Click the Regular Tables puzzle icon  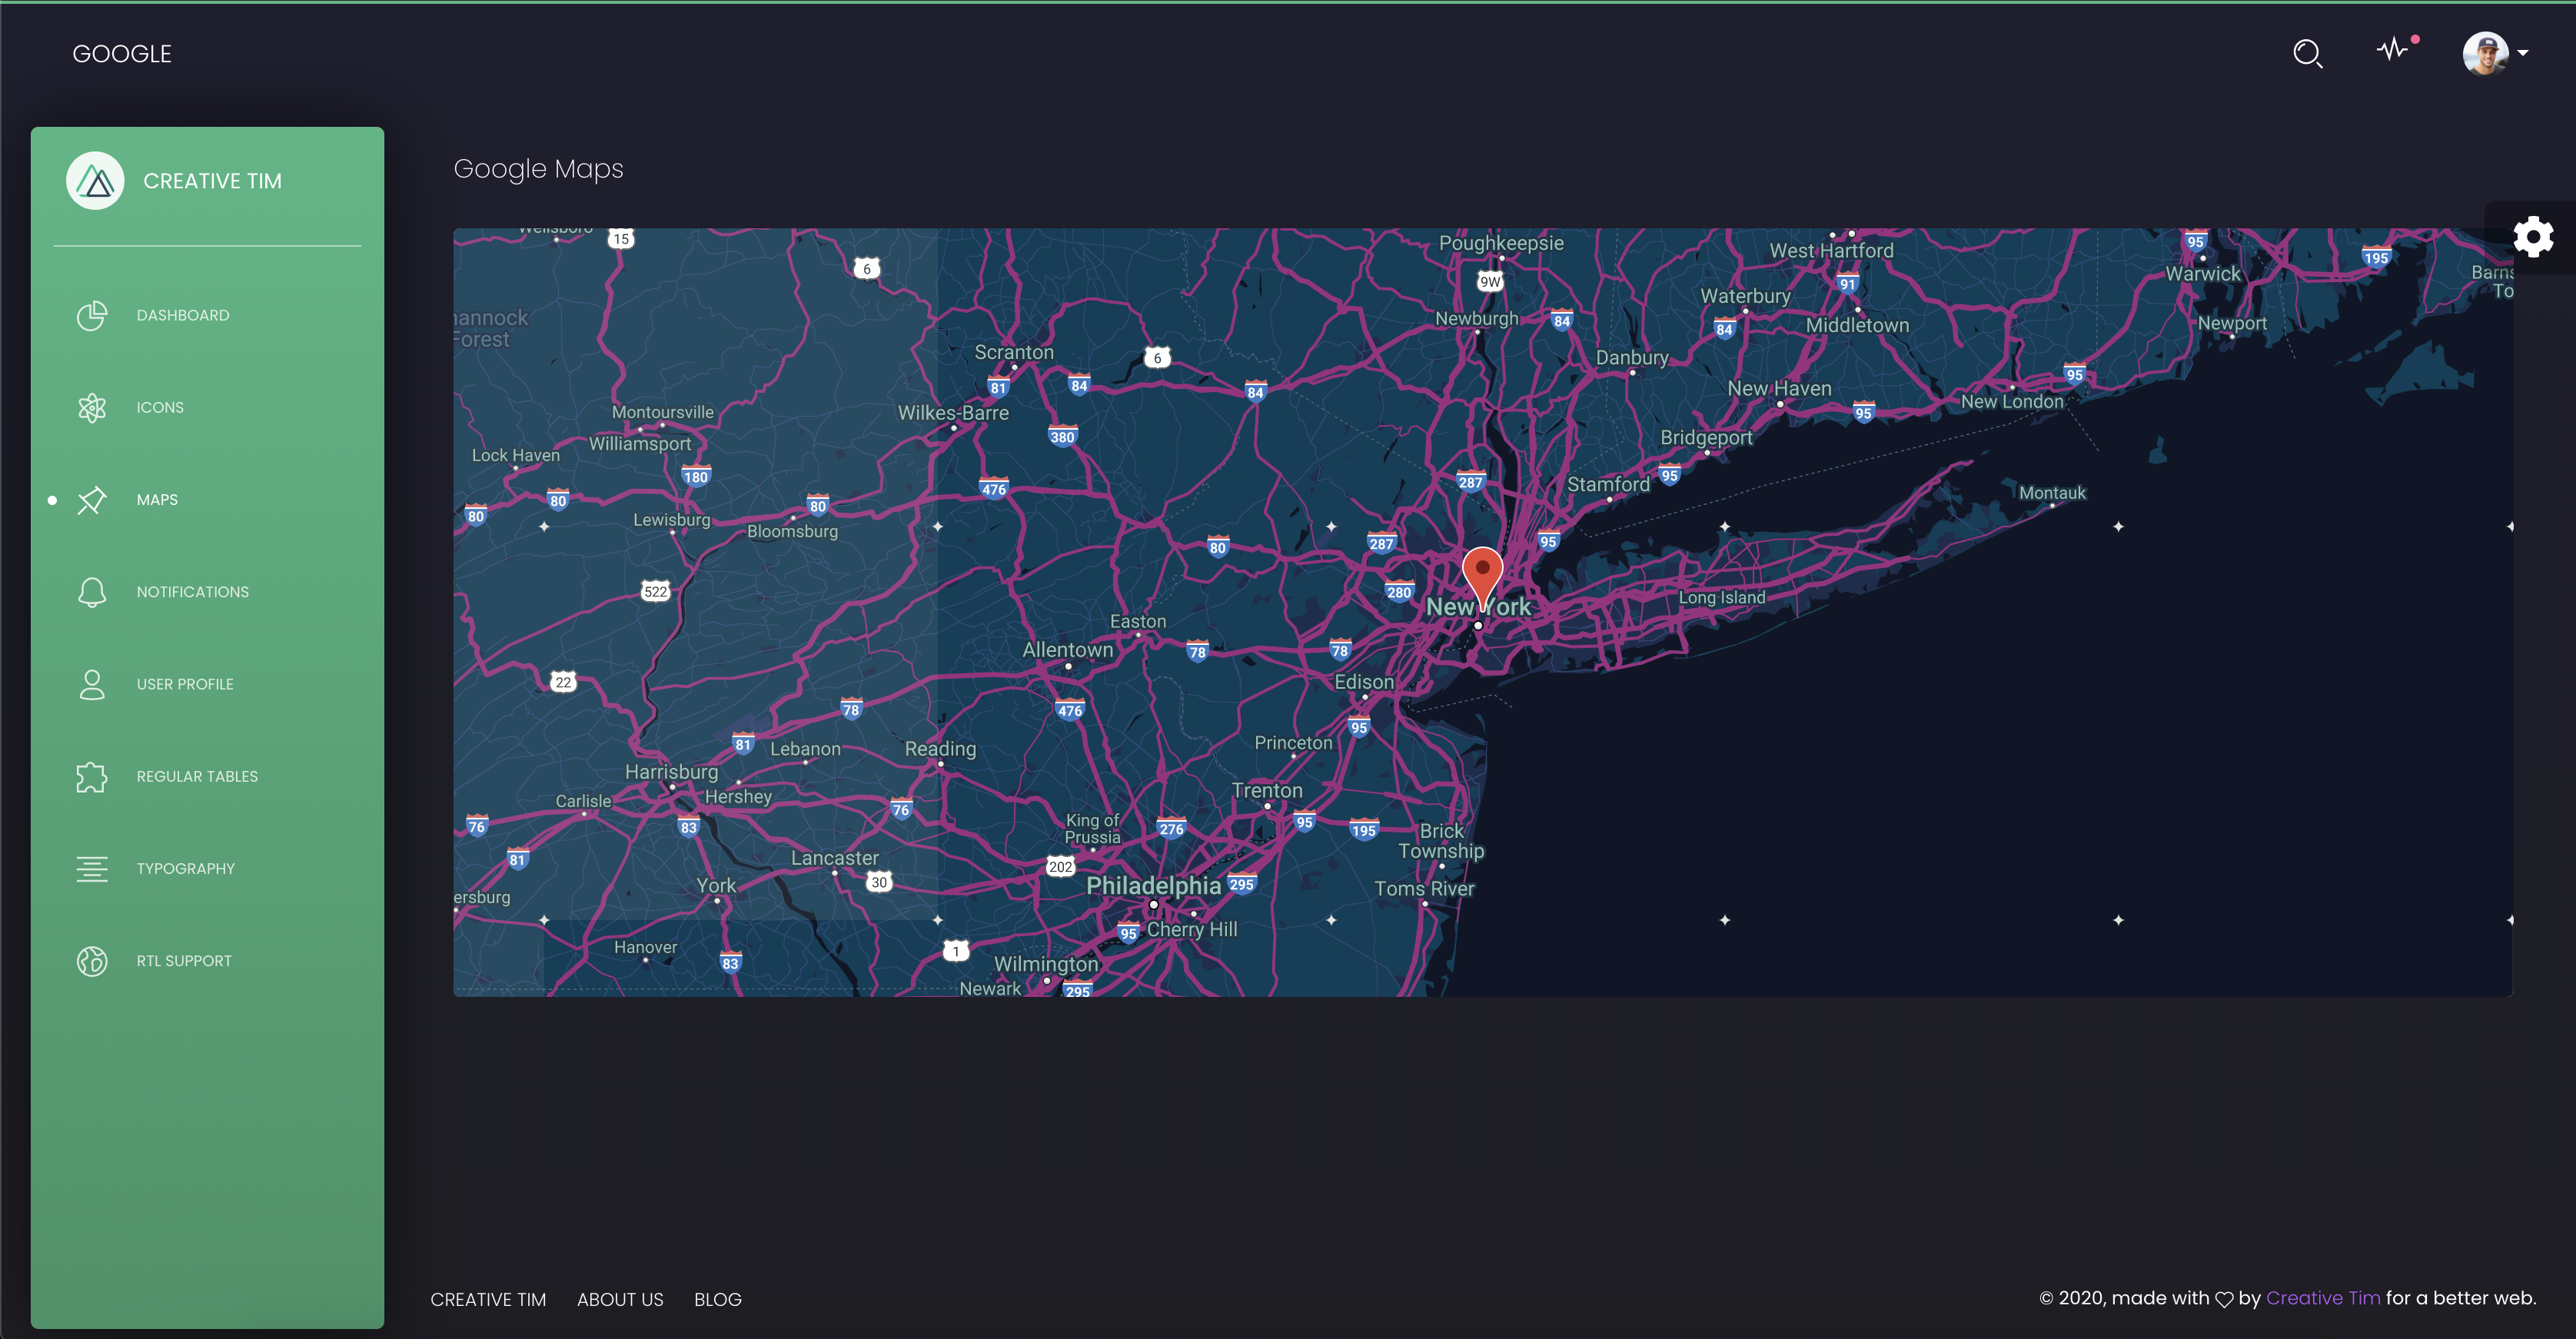[92, 777]
